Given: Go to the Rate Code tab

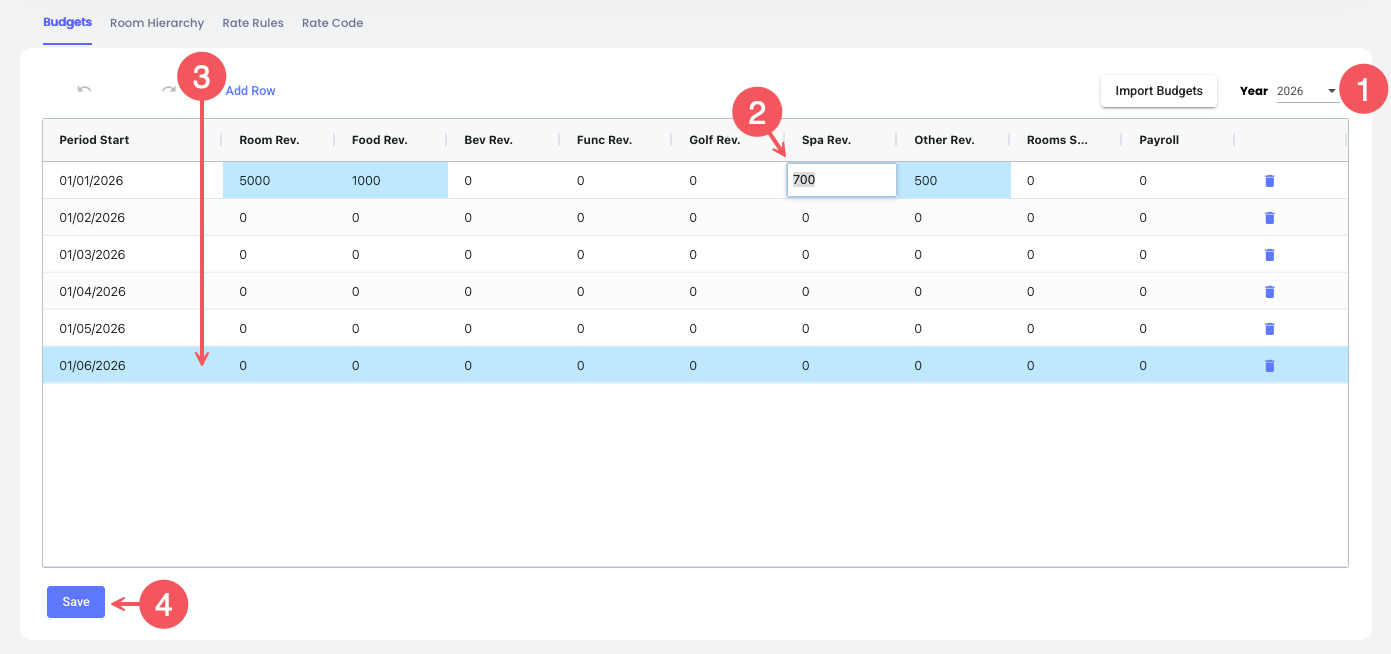Looking at the screenshot, I should point(332,23).
